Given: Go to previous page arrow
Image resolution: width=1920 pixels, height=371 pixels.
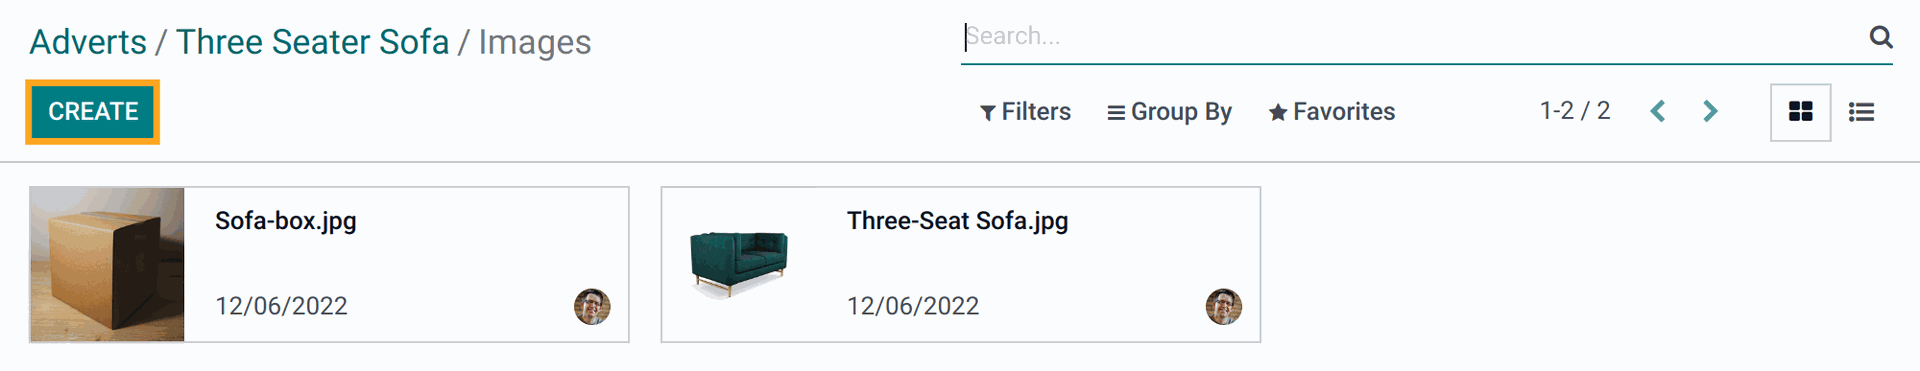Looking at the screenshot, I should (x=1658, y=111).
